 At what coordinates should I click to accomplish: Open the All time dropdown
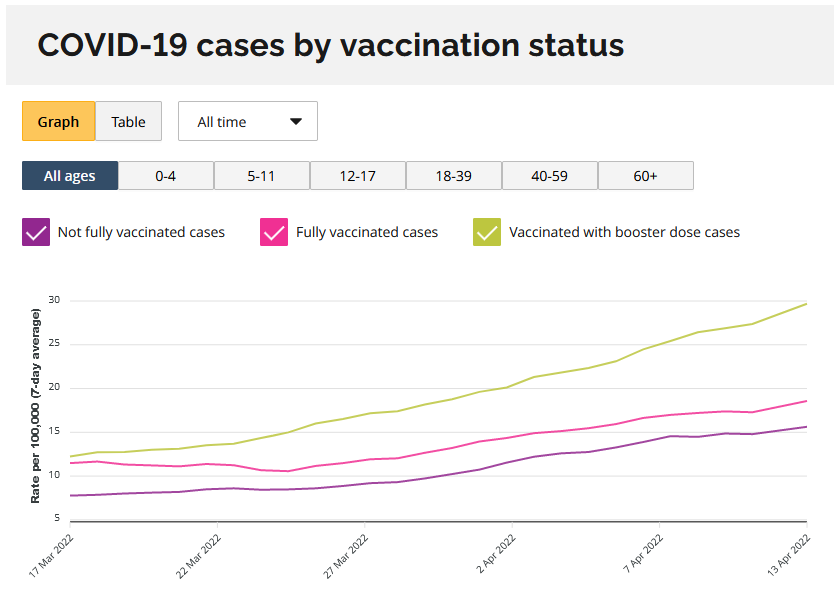(x=248, y=121)
